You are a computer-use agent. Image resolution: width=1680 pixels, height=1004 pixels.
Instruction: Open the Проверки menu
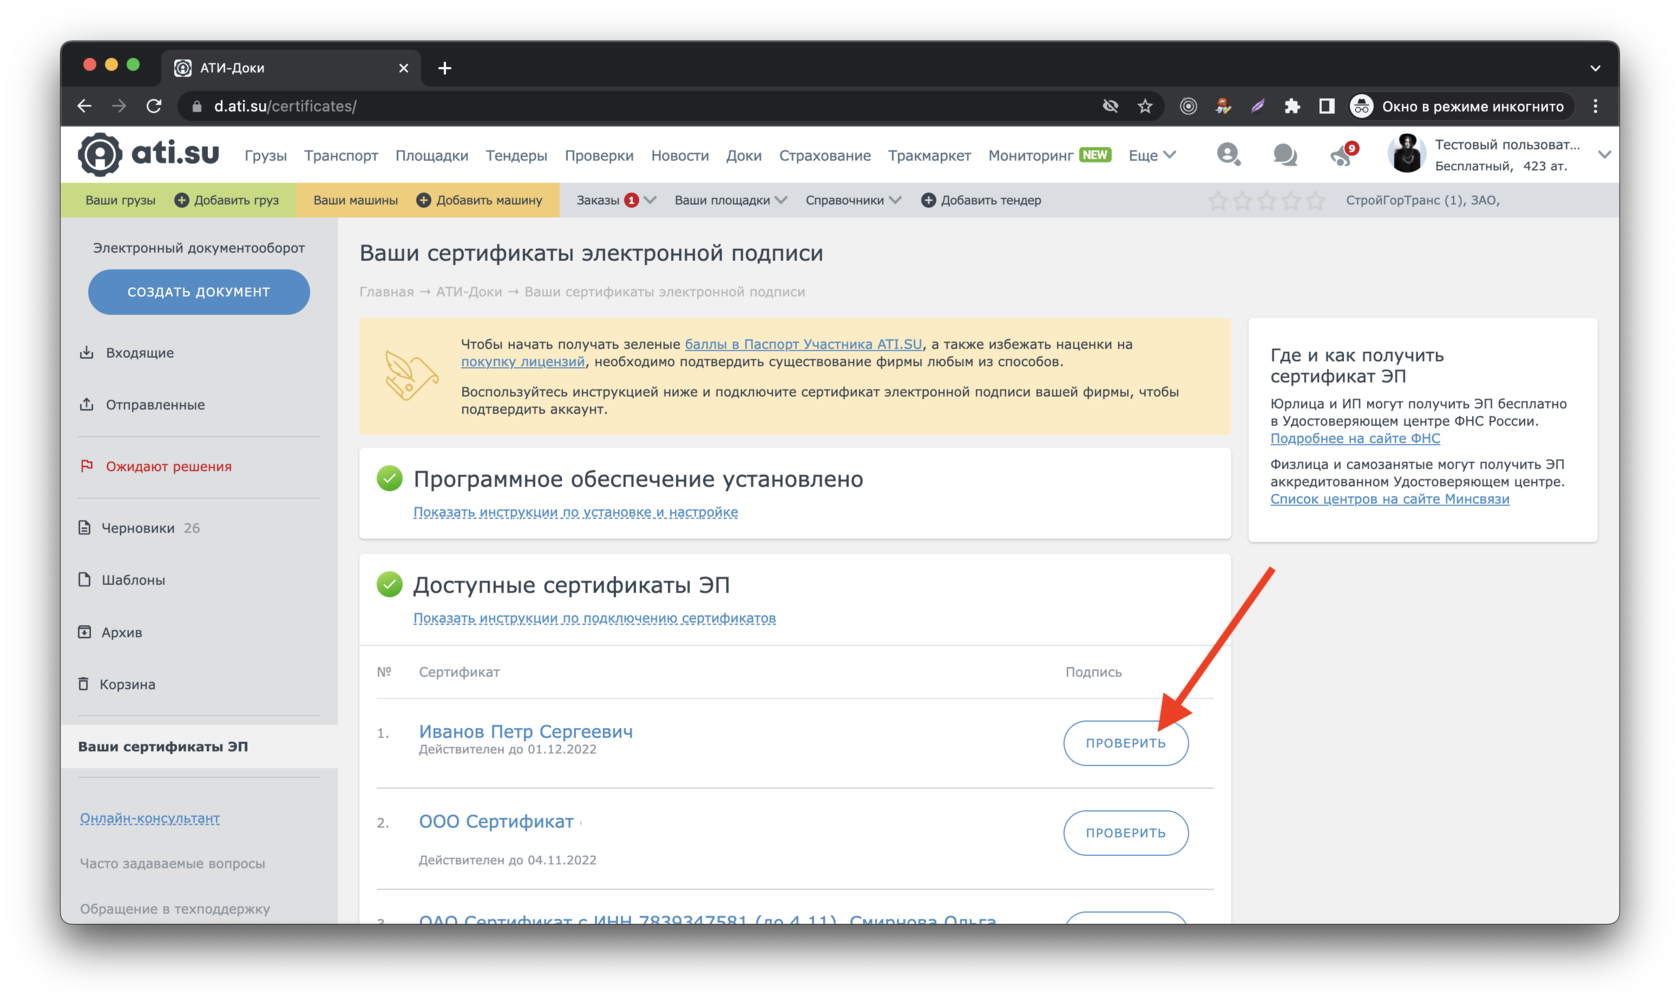point(599,155)
